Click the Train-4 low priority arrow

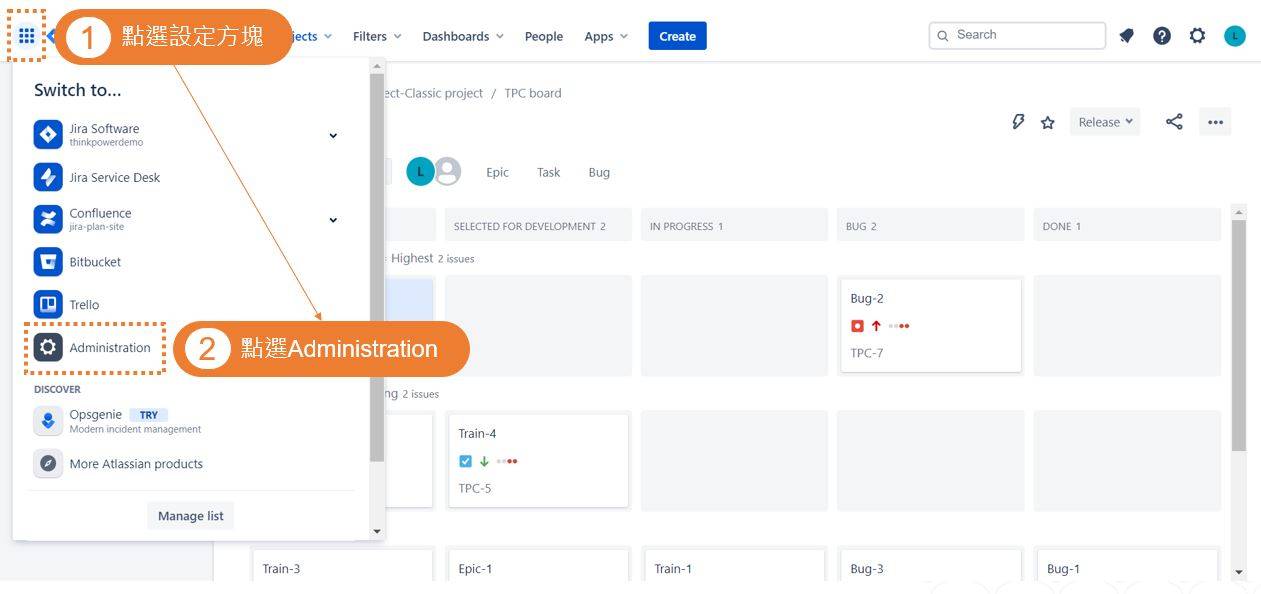coord(484,461)
